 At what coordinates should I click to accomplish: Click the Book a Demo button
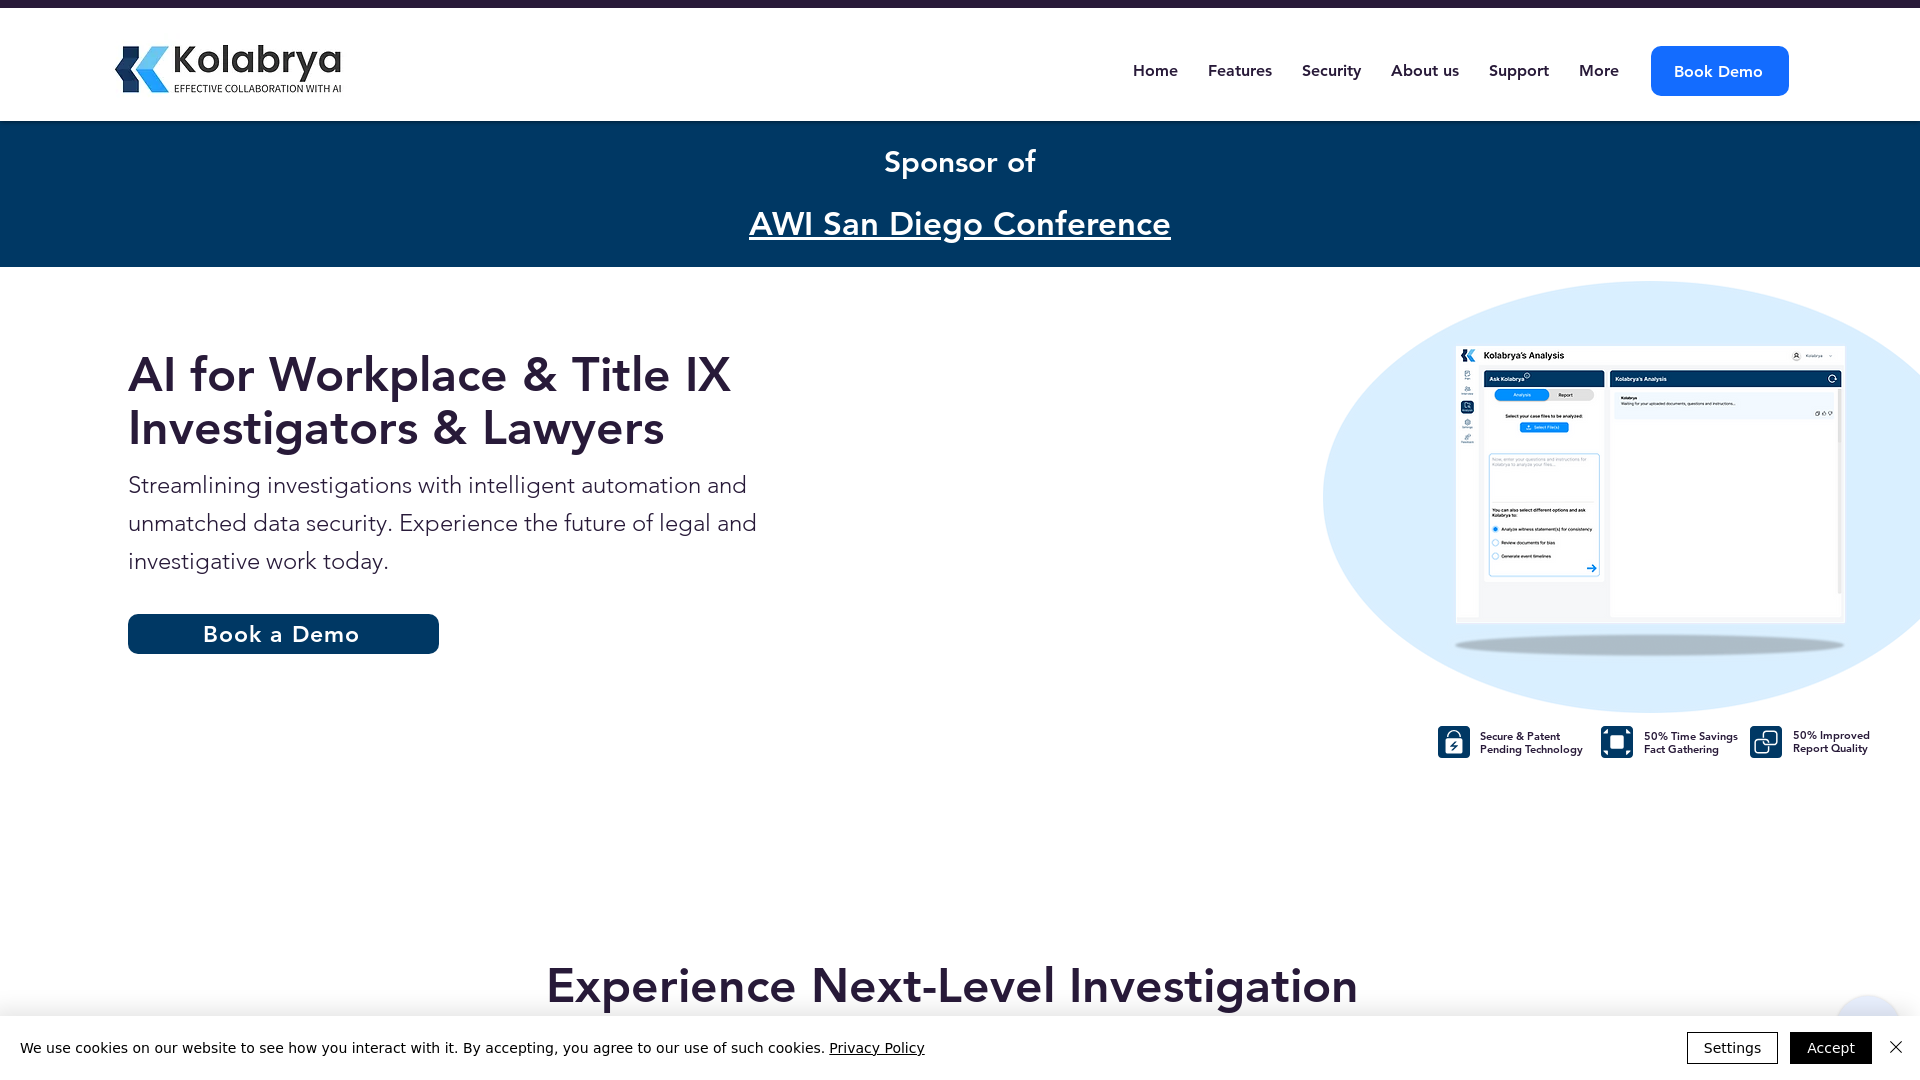tap(283, 634)
